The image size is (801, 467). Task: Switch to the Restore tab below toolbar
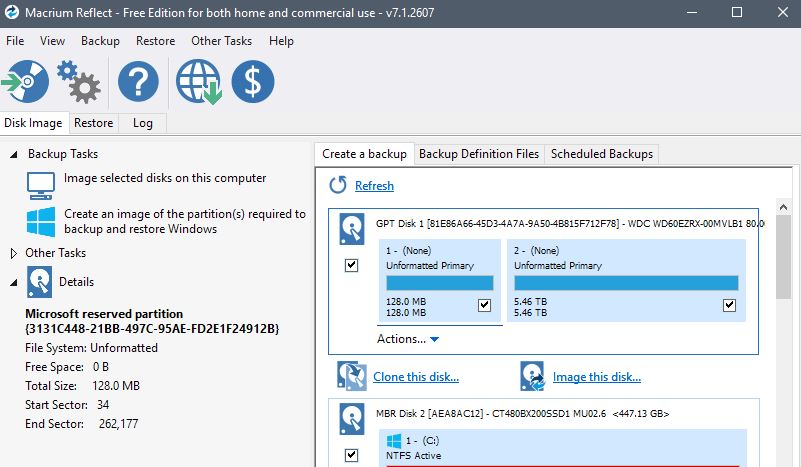93,123
